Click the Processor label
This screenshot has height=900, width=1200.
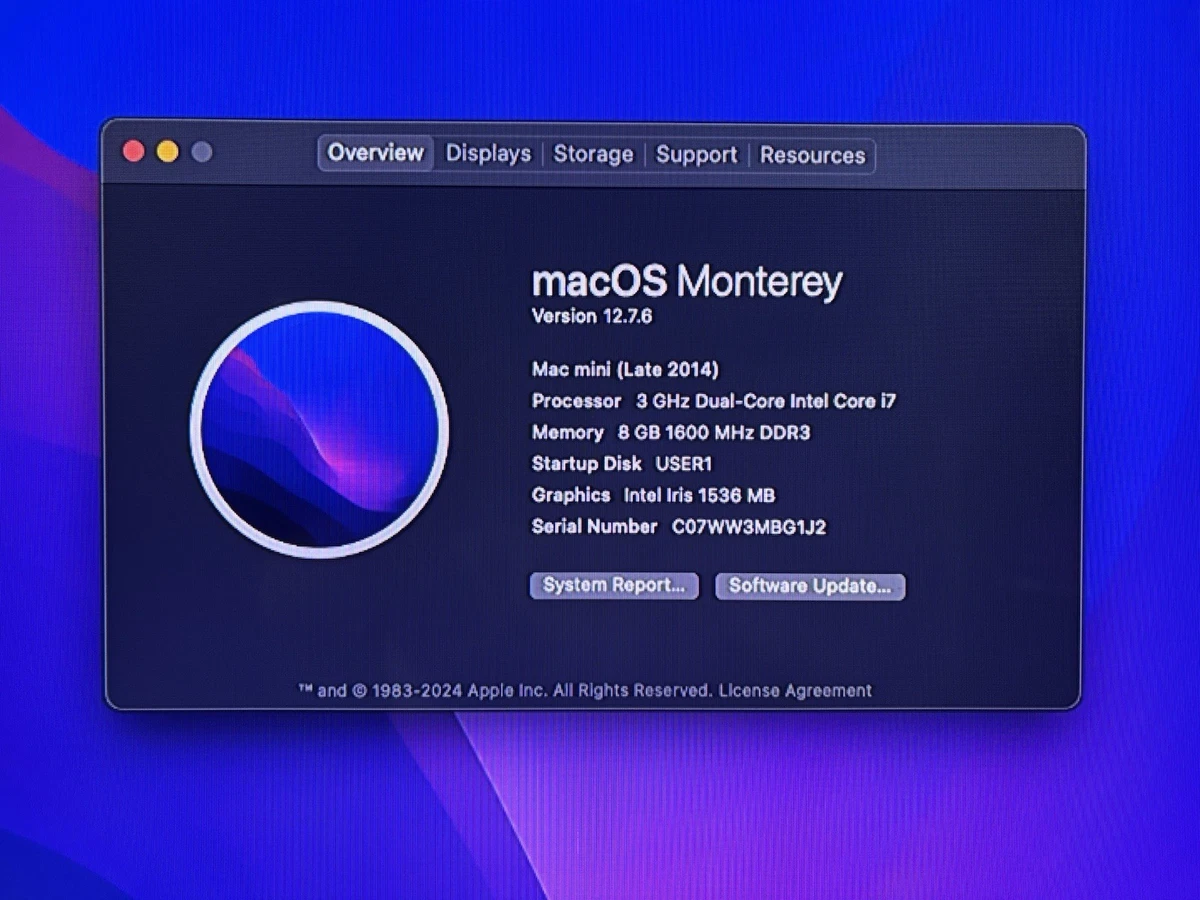coord(576,401)
